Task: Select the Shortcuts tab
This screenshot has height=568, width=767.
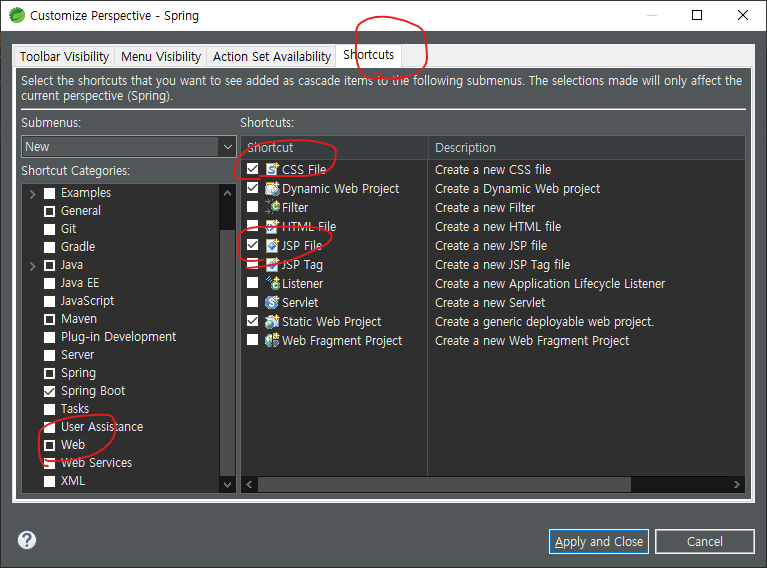Action: click(x=369, y=55)
